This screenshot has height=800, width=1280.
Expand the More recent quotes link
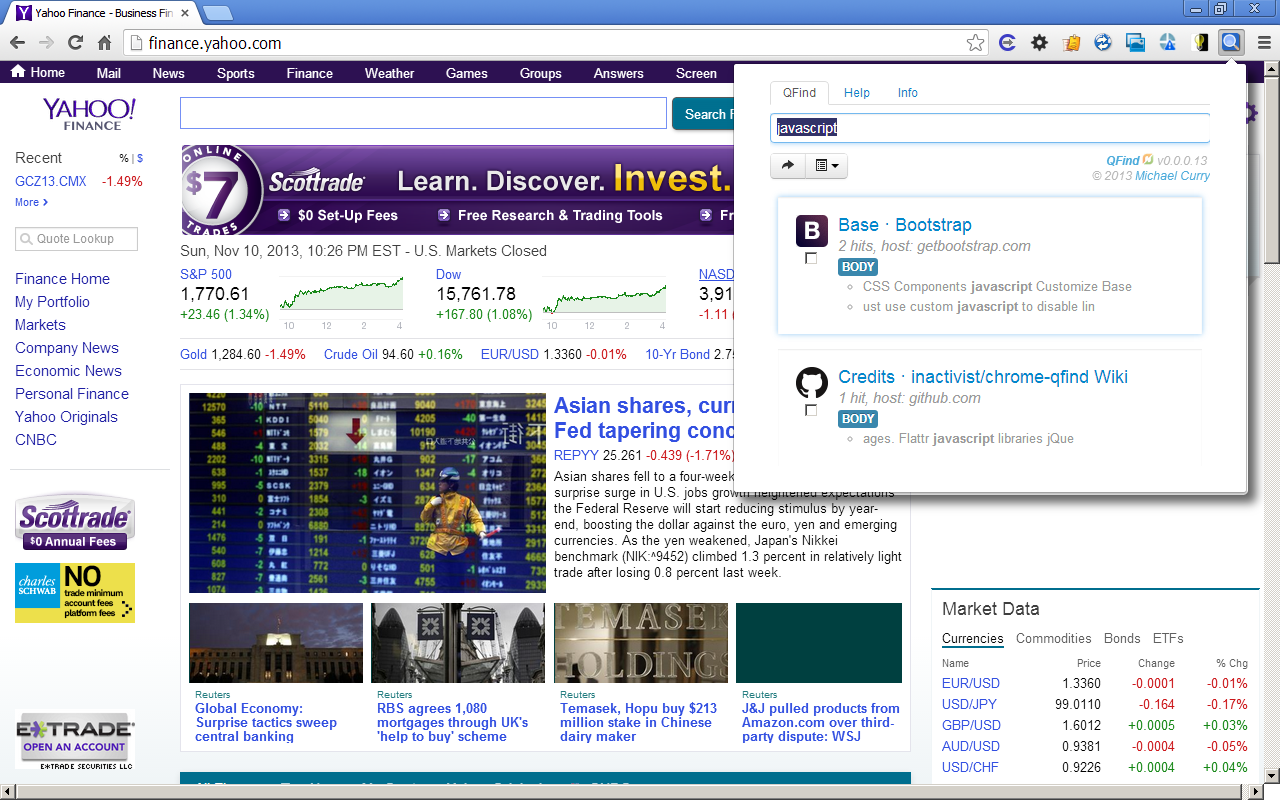point(31,202)
